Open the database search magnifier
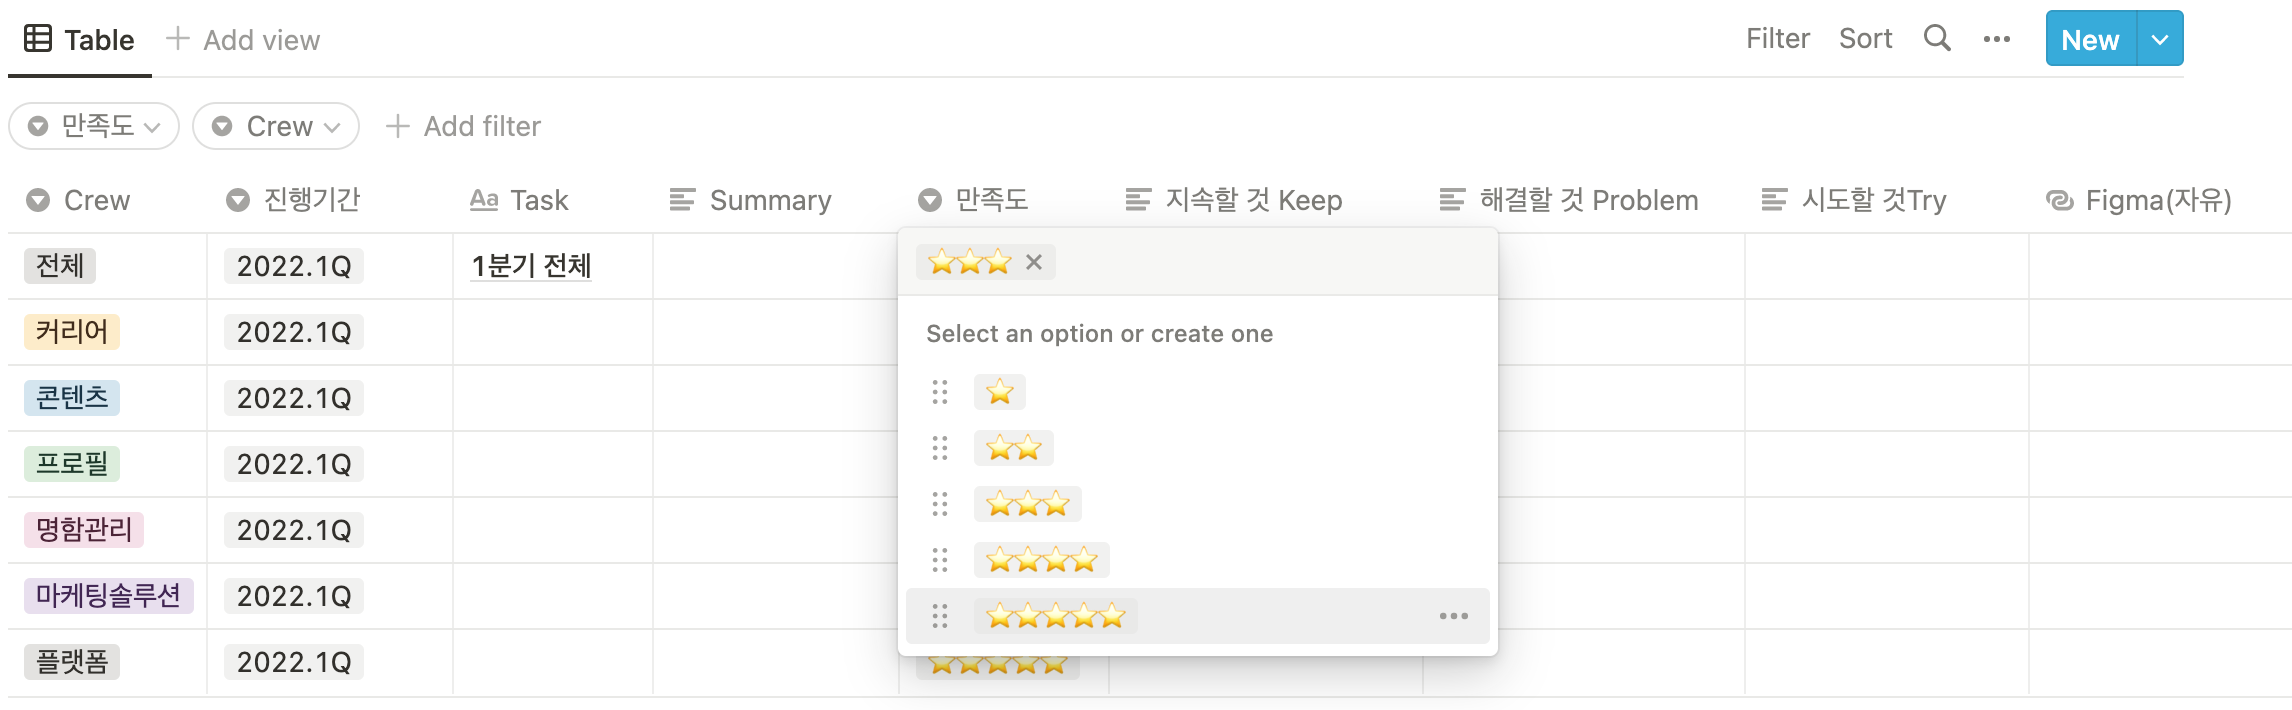This screenshot has width=2292, height=710. click(x=1937, y=38)
